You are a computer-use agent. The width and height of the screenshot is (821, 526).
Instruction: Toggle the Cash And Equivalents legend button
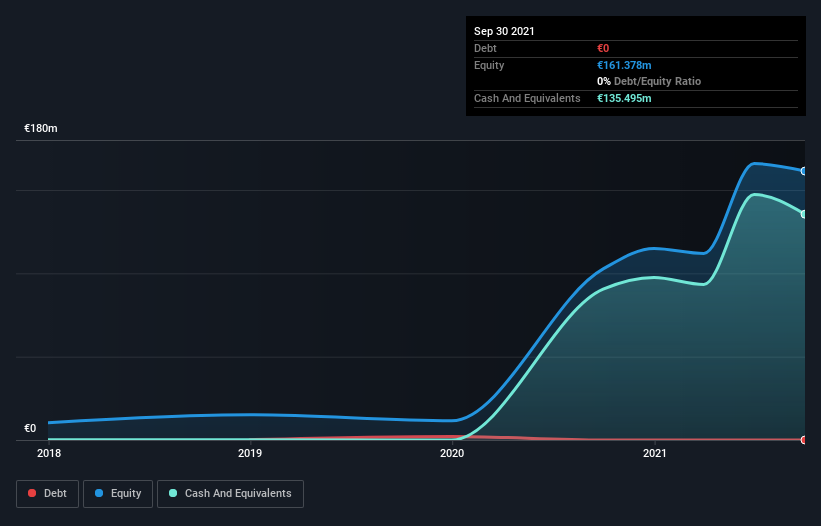click(x=230, y=494)
